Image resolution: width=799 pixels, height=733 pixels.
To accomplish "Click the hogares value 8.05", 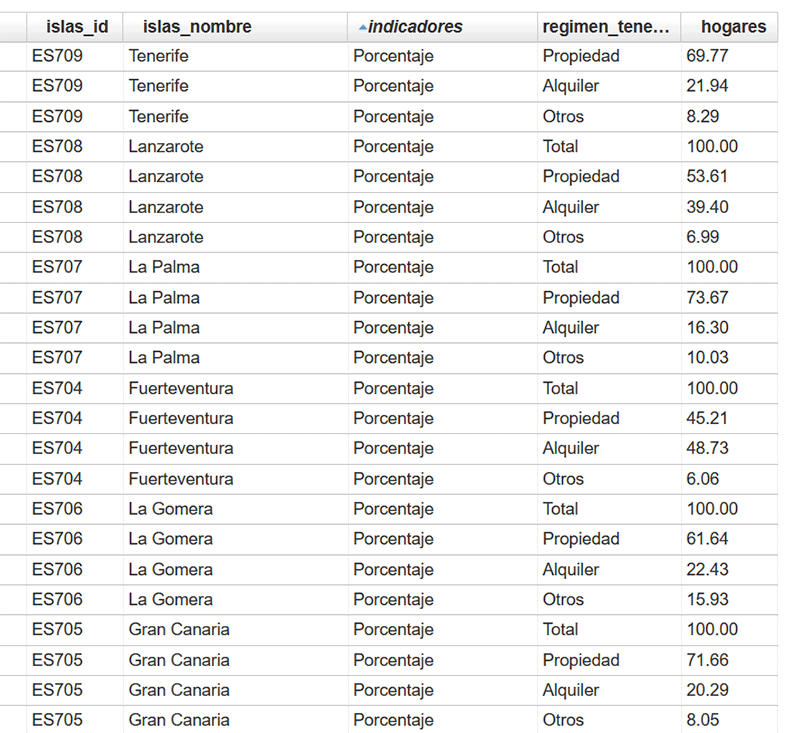I will (x=702, y=720).
